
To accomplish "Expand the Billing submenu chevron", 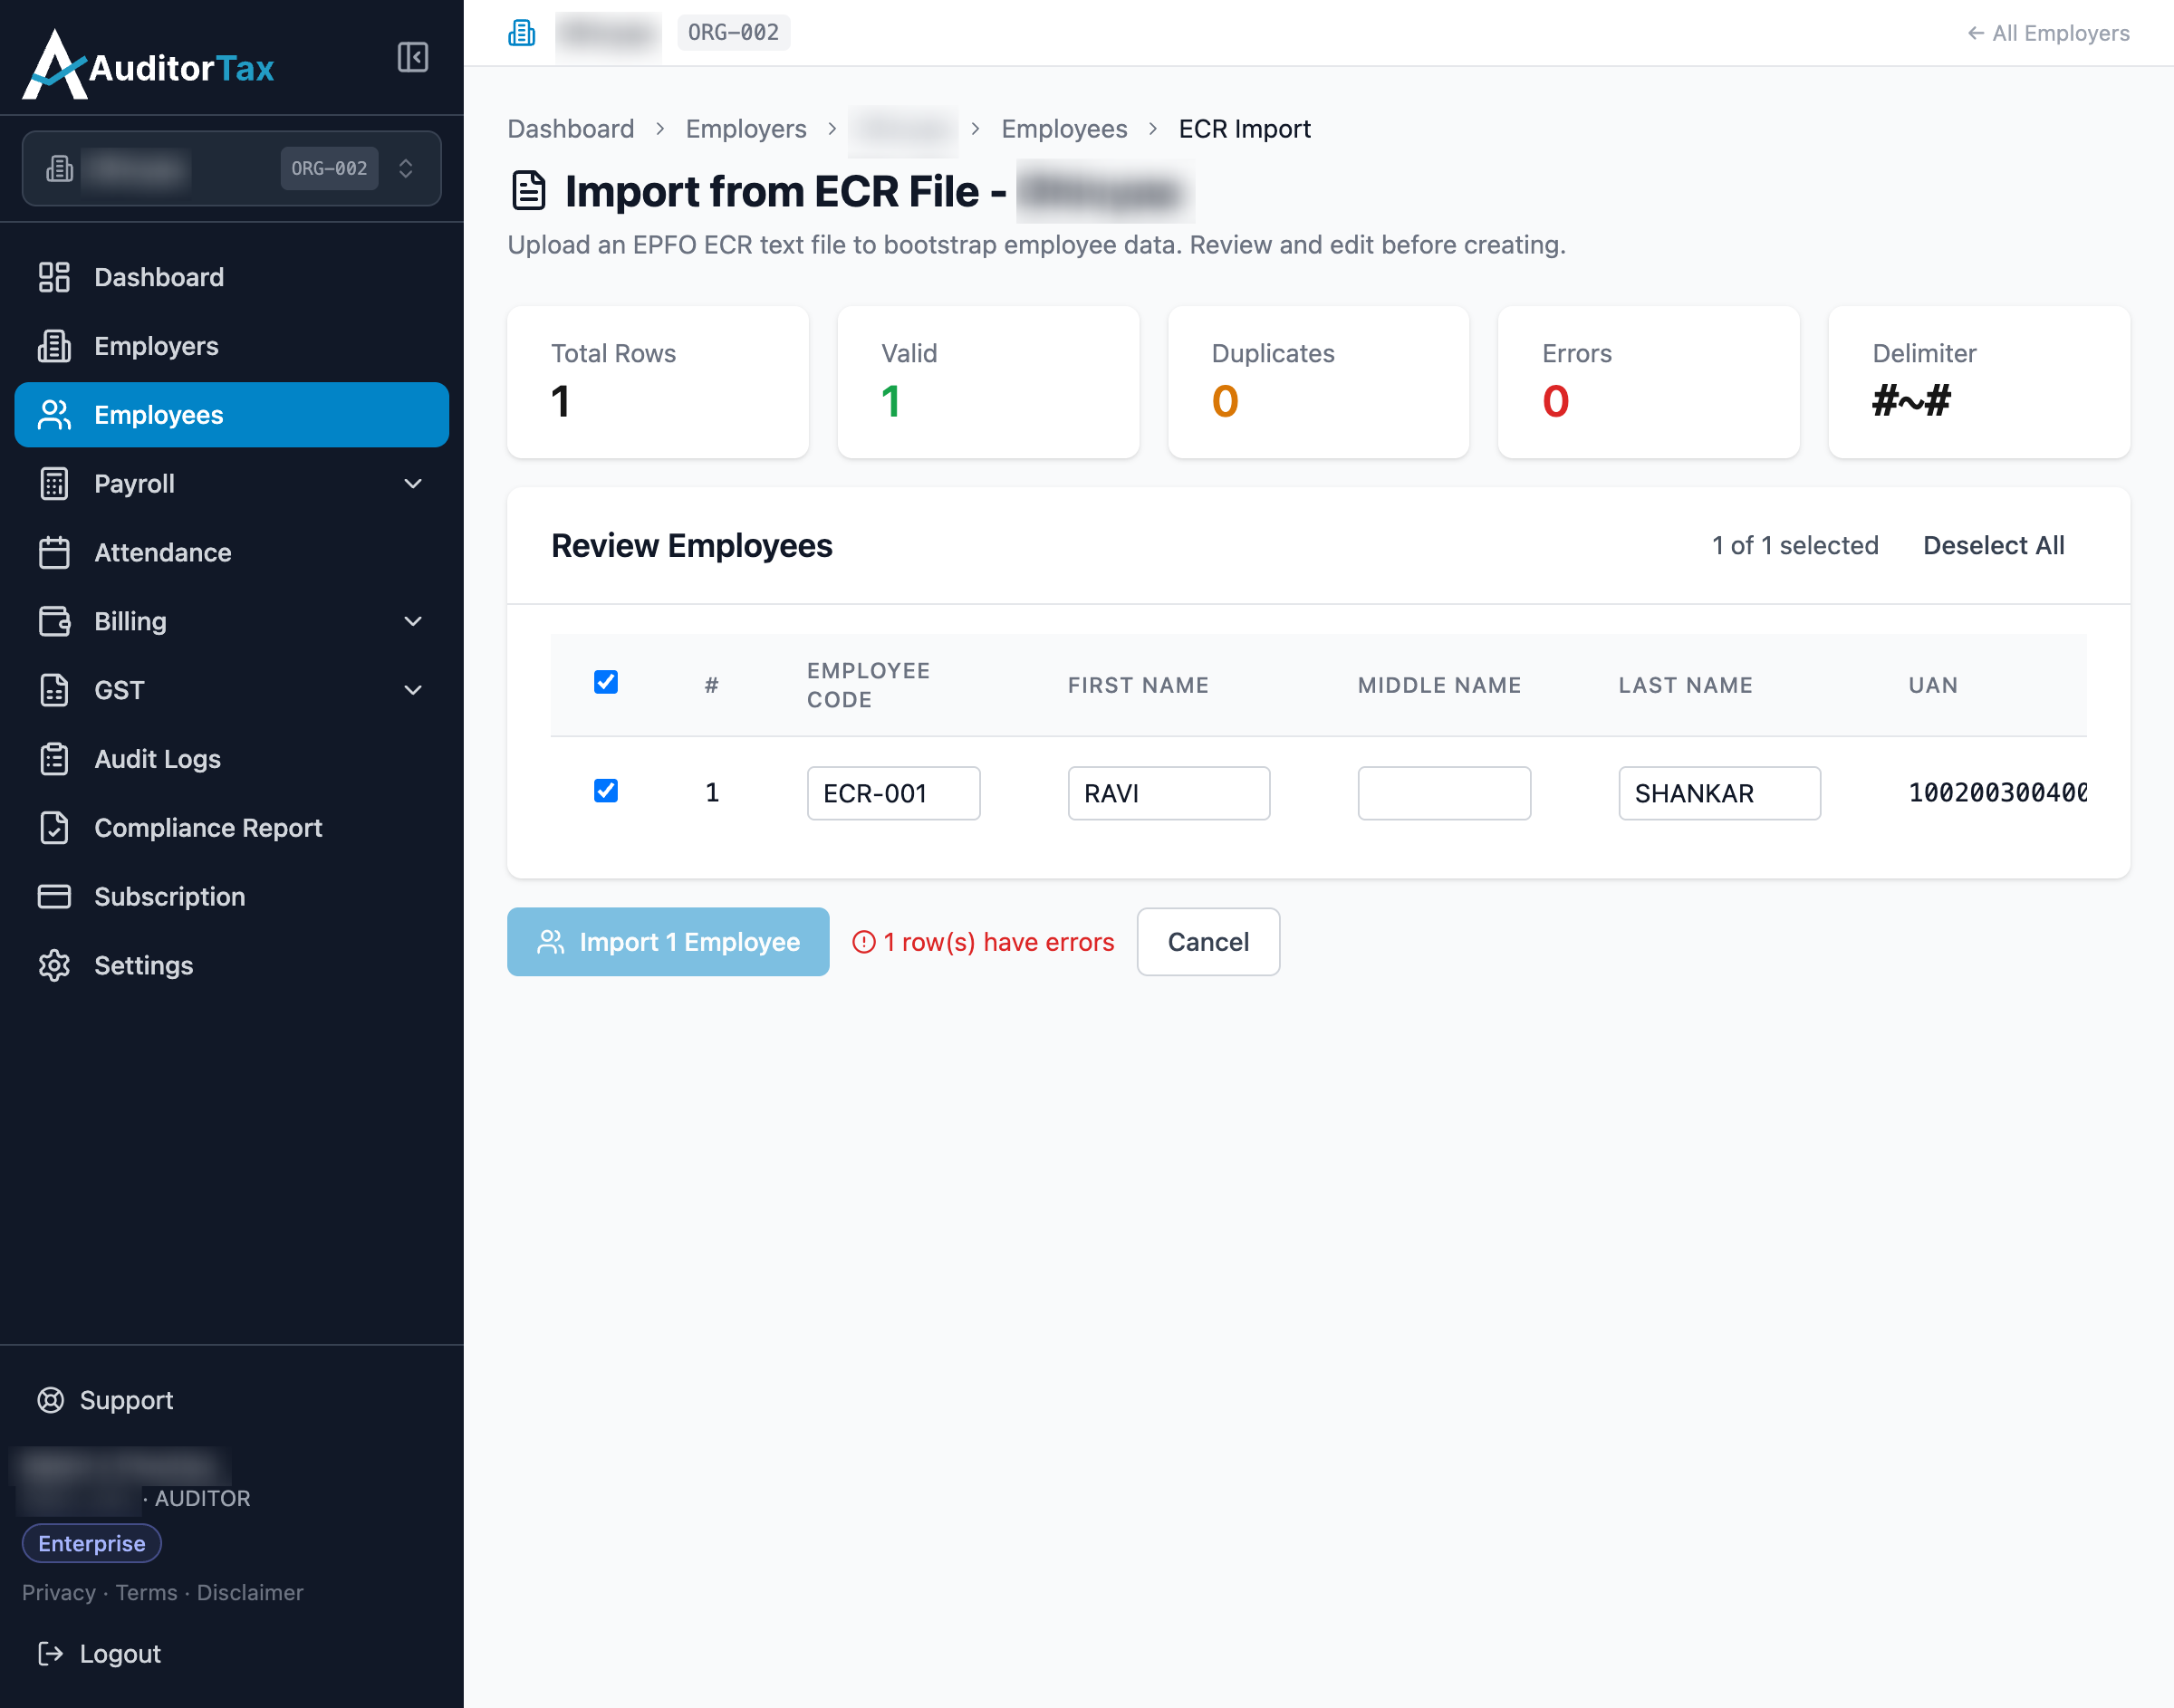I will tap(413, 621).
